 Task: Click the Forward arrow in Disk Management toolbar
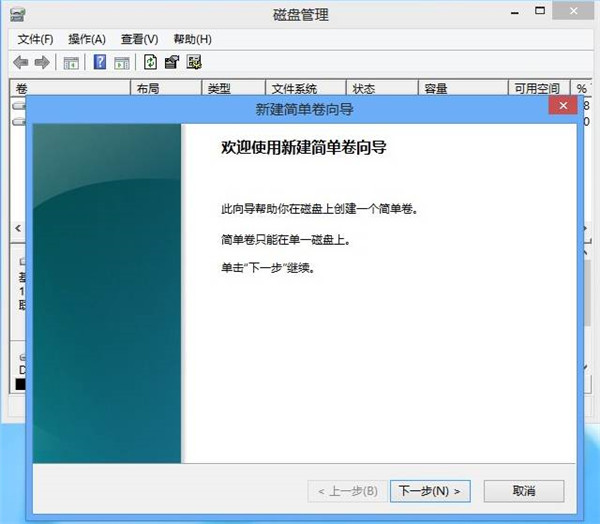click(42, 62)
